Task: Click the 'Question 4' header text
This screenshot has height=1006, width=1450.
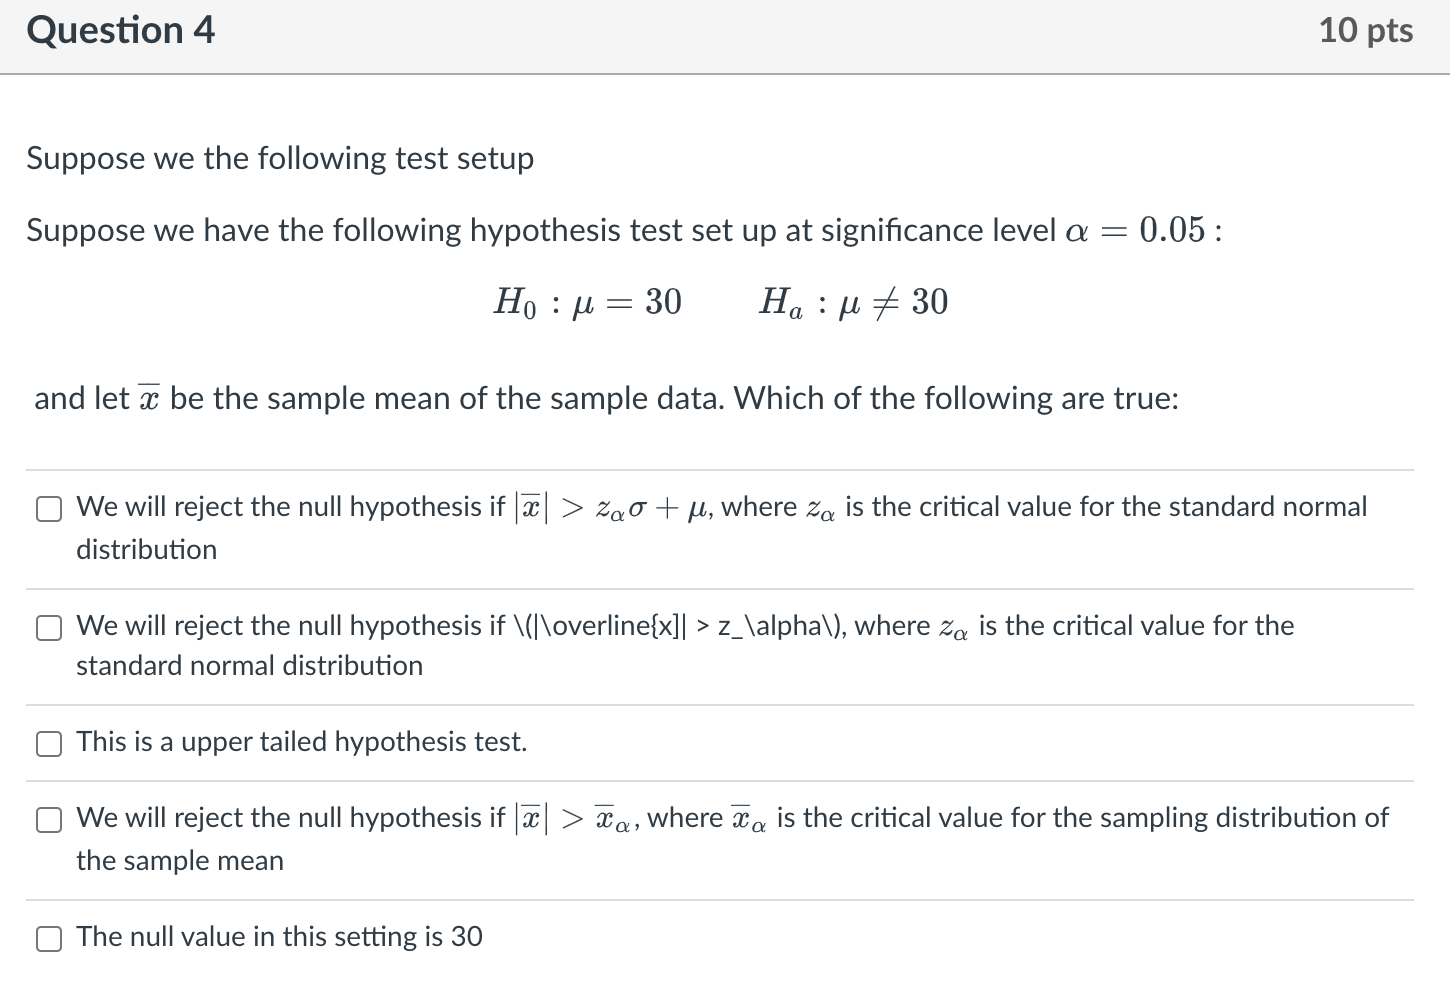Action: pos(119,30)
